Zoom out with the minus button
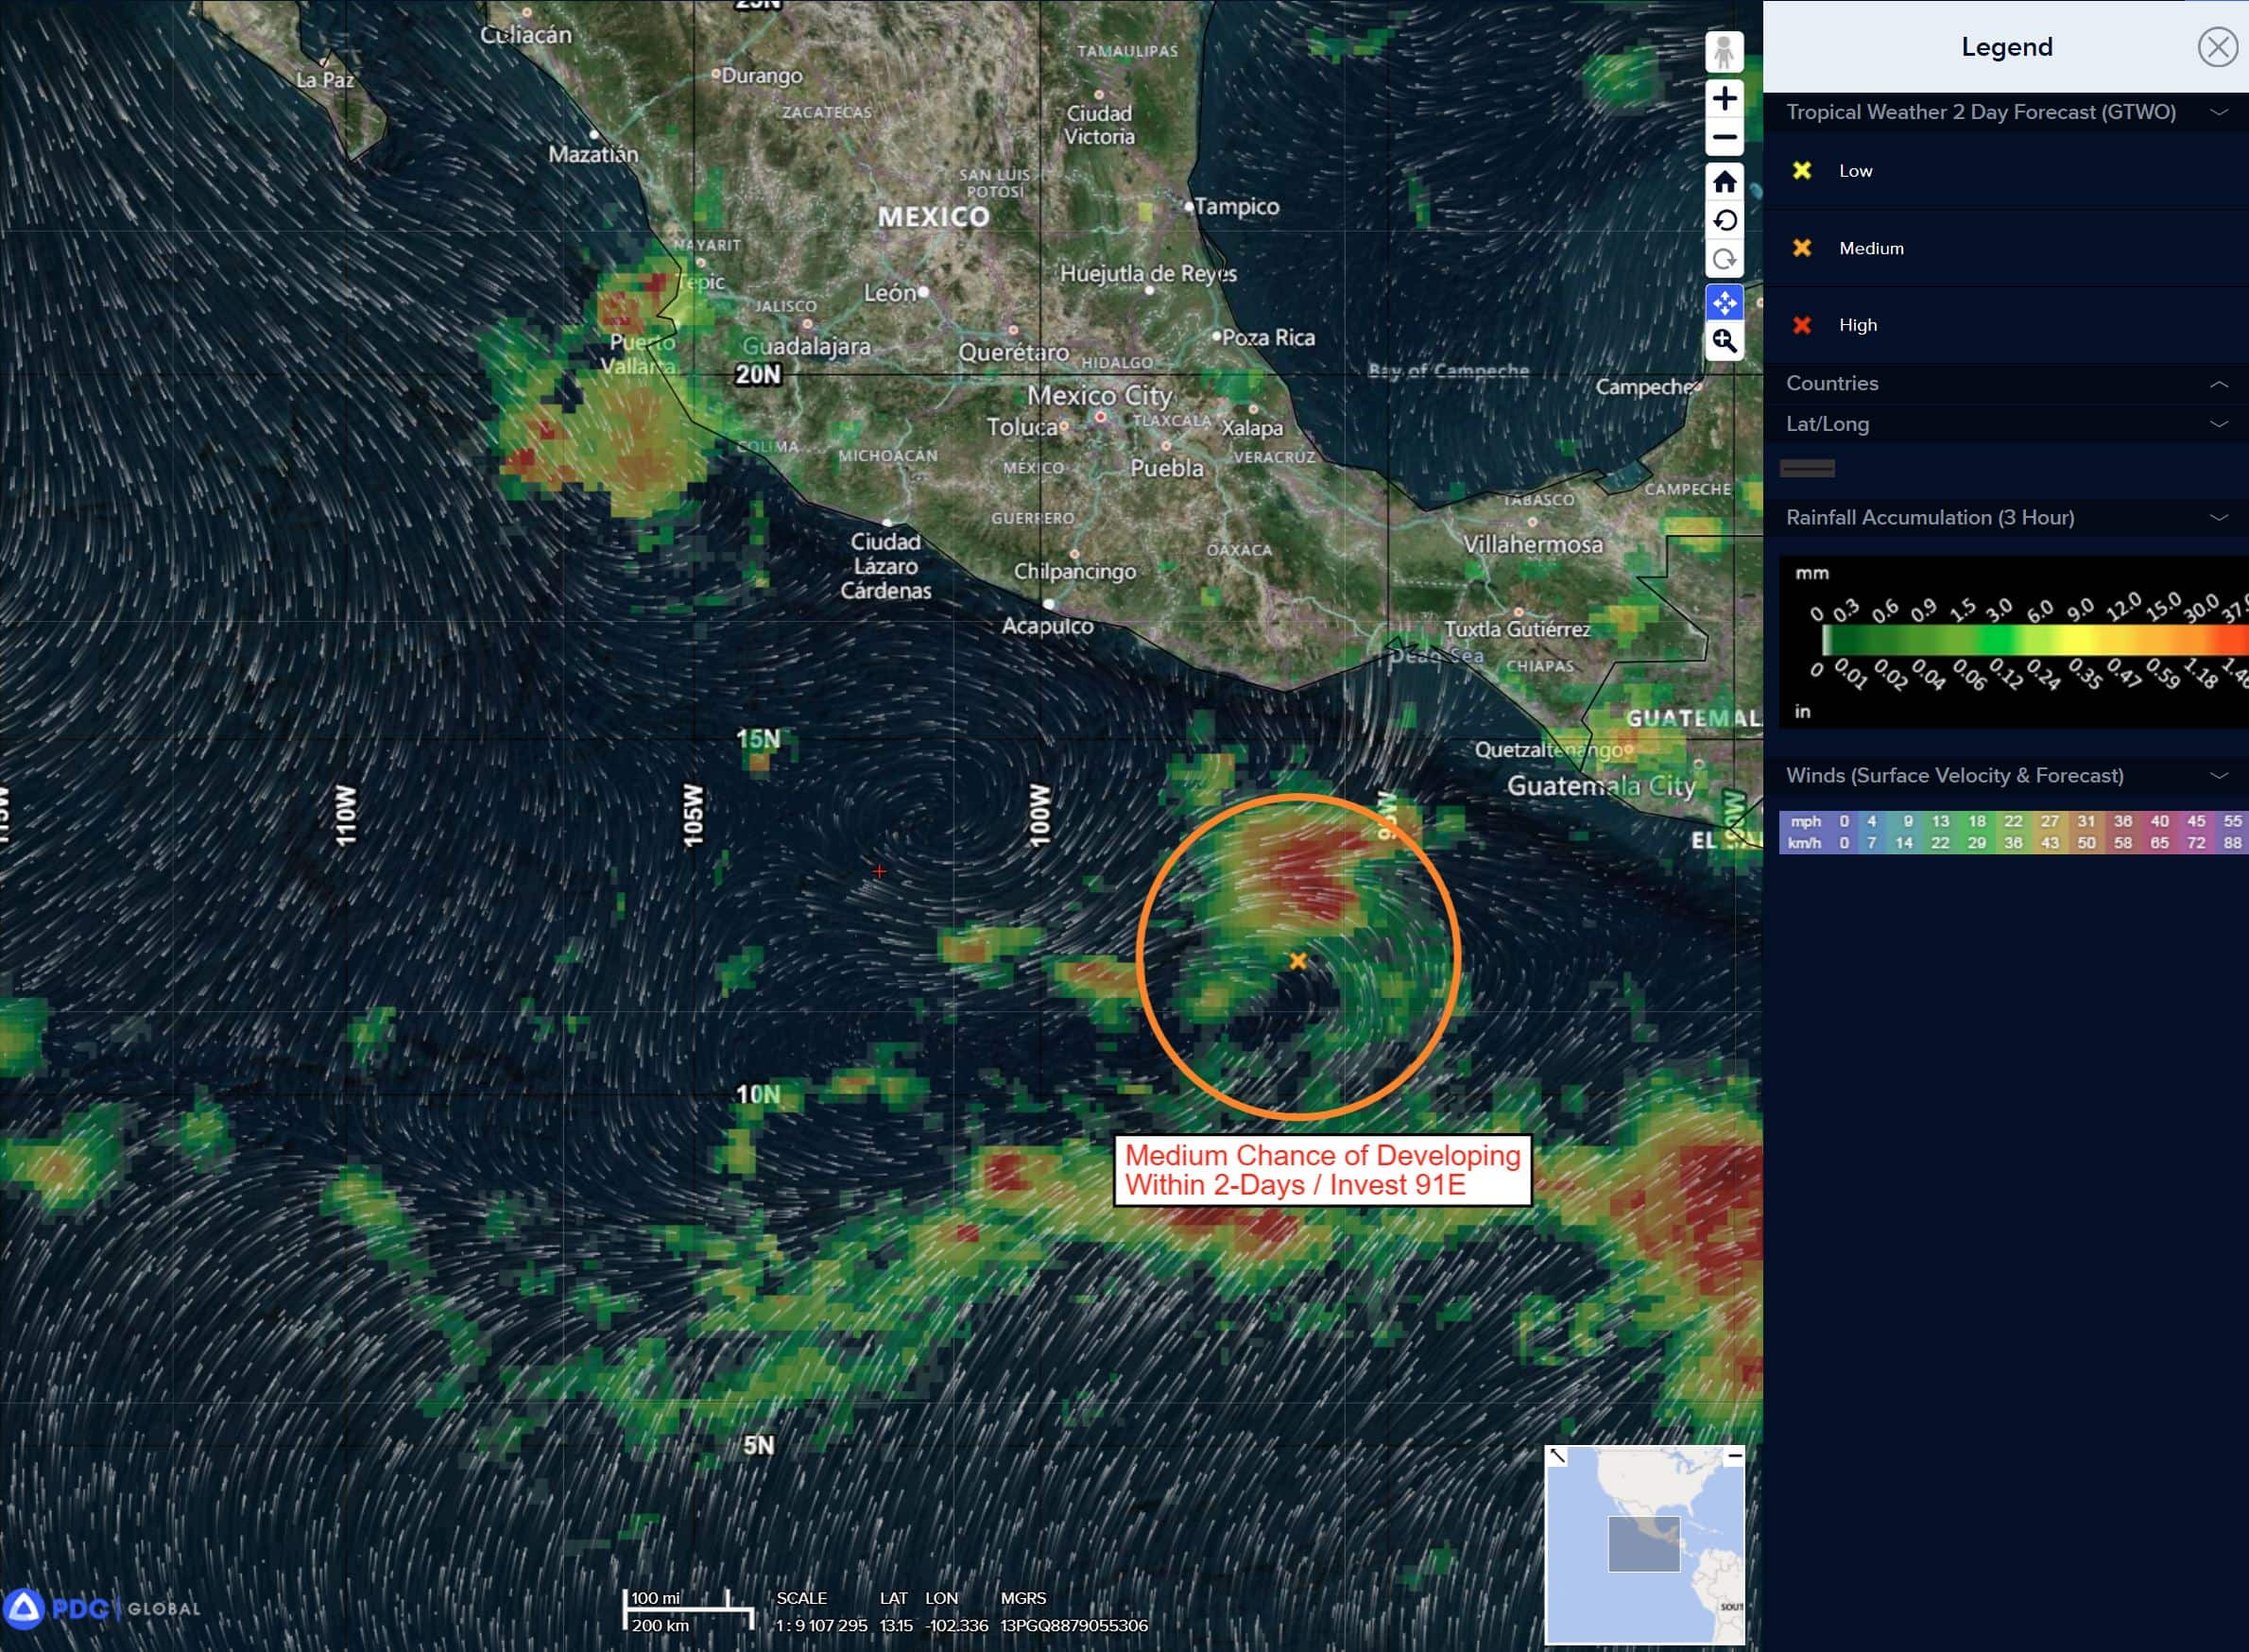Viewport: 2249px width, 1652px height. point(1723,138)
